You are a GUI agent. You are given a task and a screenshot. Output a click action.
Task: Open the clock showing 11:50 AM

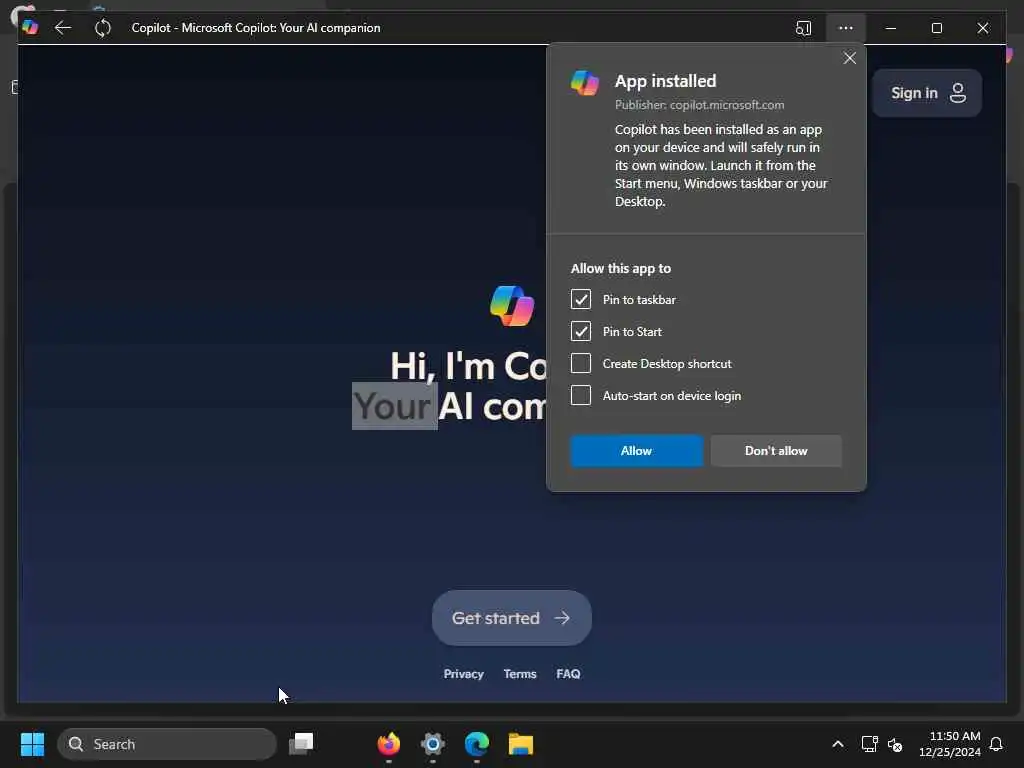[x=950, y=744]
